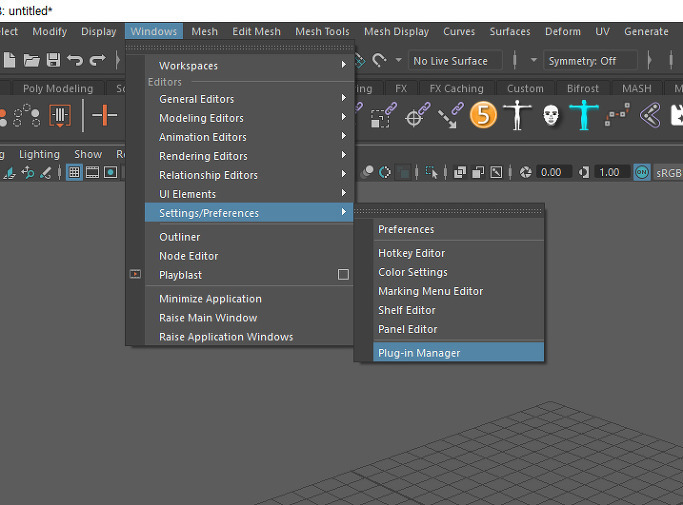Choose Minimize Application
The height and width of the screenshot is (505, 683).
coord(249,299)
